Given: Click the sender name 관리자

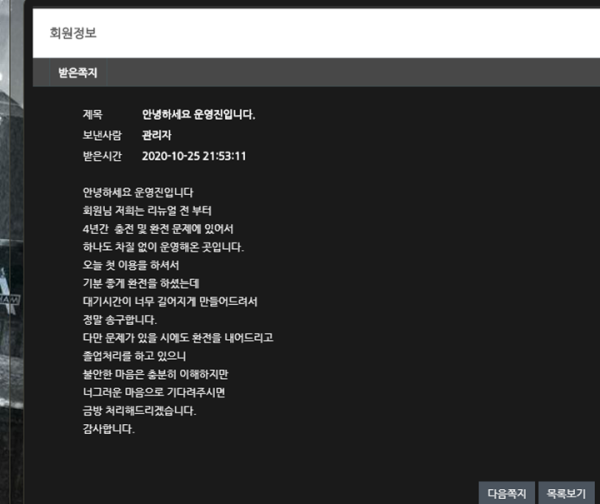Looking at the screenshot, I should (157, 135).
